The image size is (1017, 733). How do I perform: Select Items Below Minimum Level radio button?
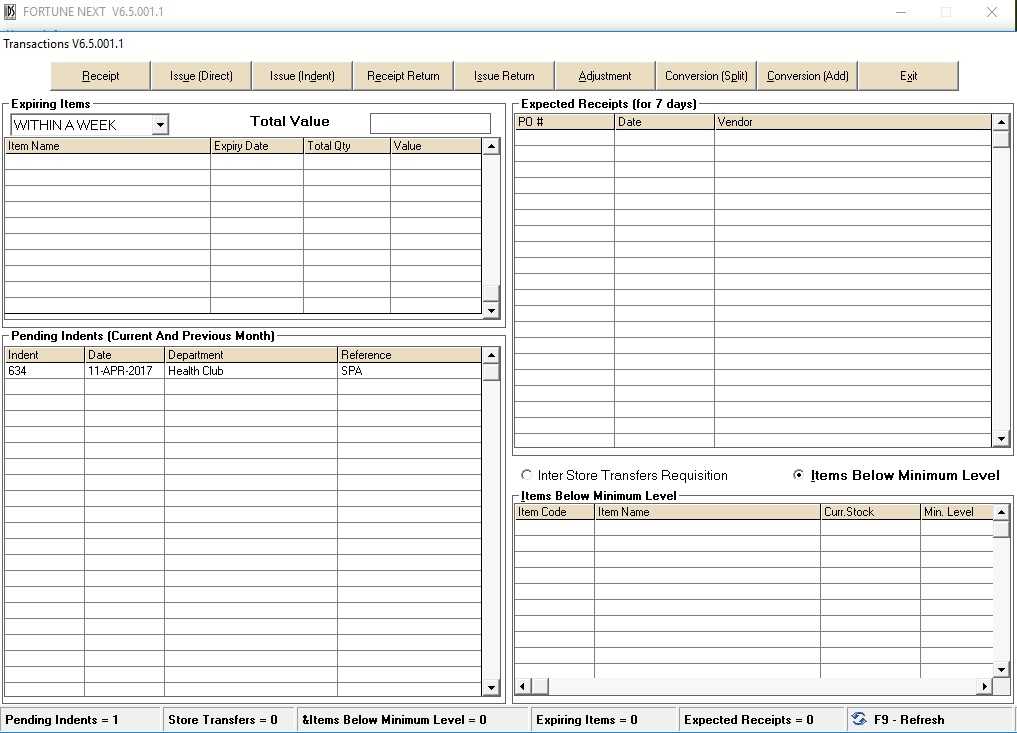pyautogui.click(x=798, y=475)
